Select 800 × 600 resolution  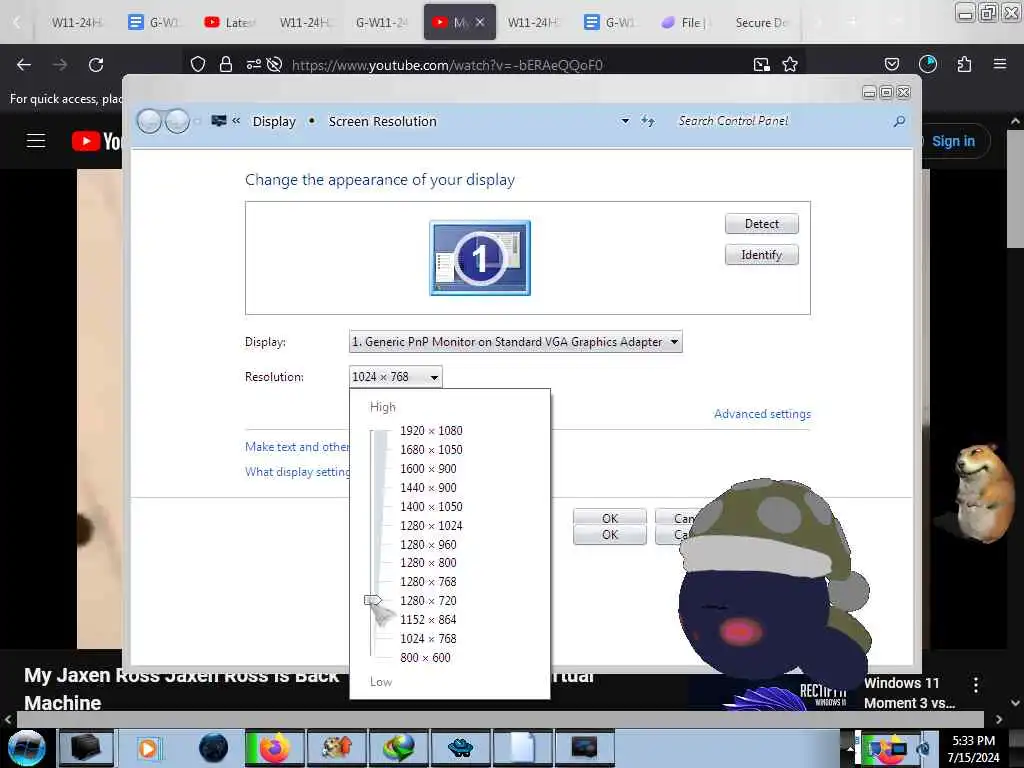(425, 658)
